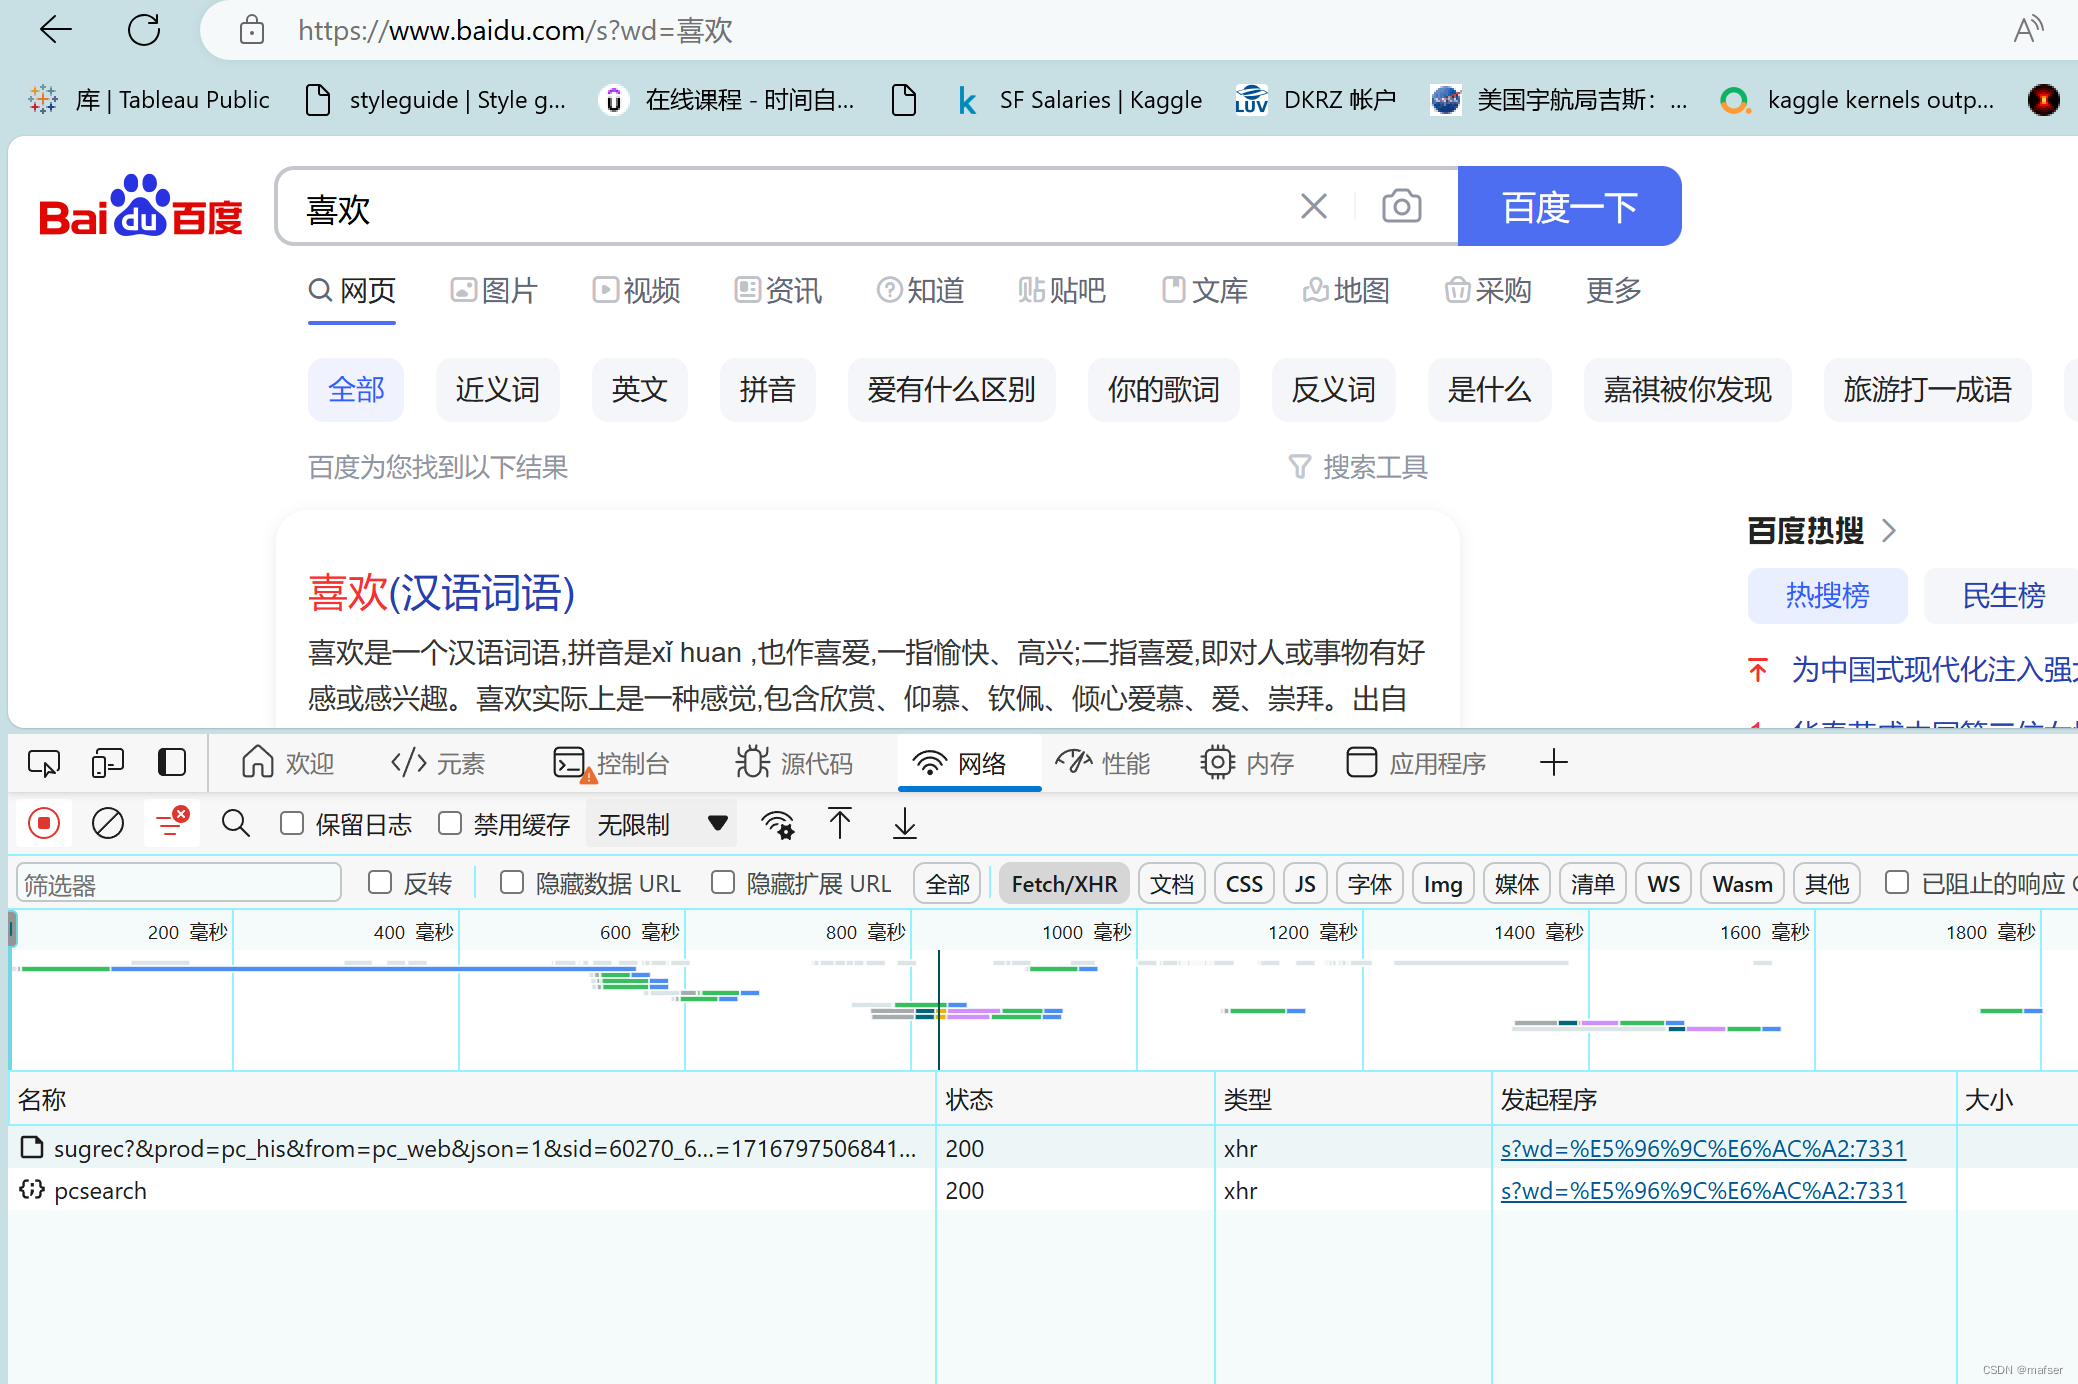Sort by the 状态 column header
The height and width of the screenshot is (1384, 2078).
(1075, 1099)
